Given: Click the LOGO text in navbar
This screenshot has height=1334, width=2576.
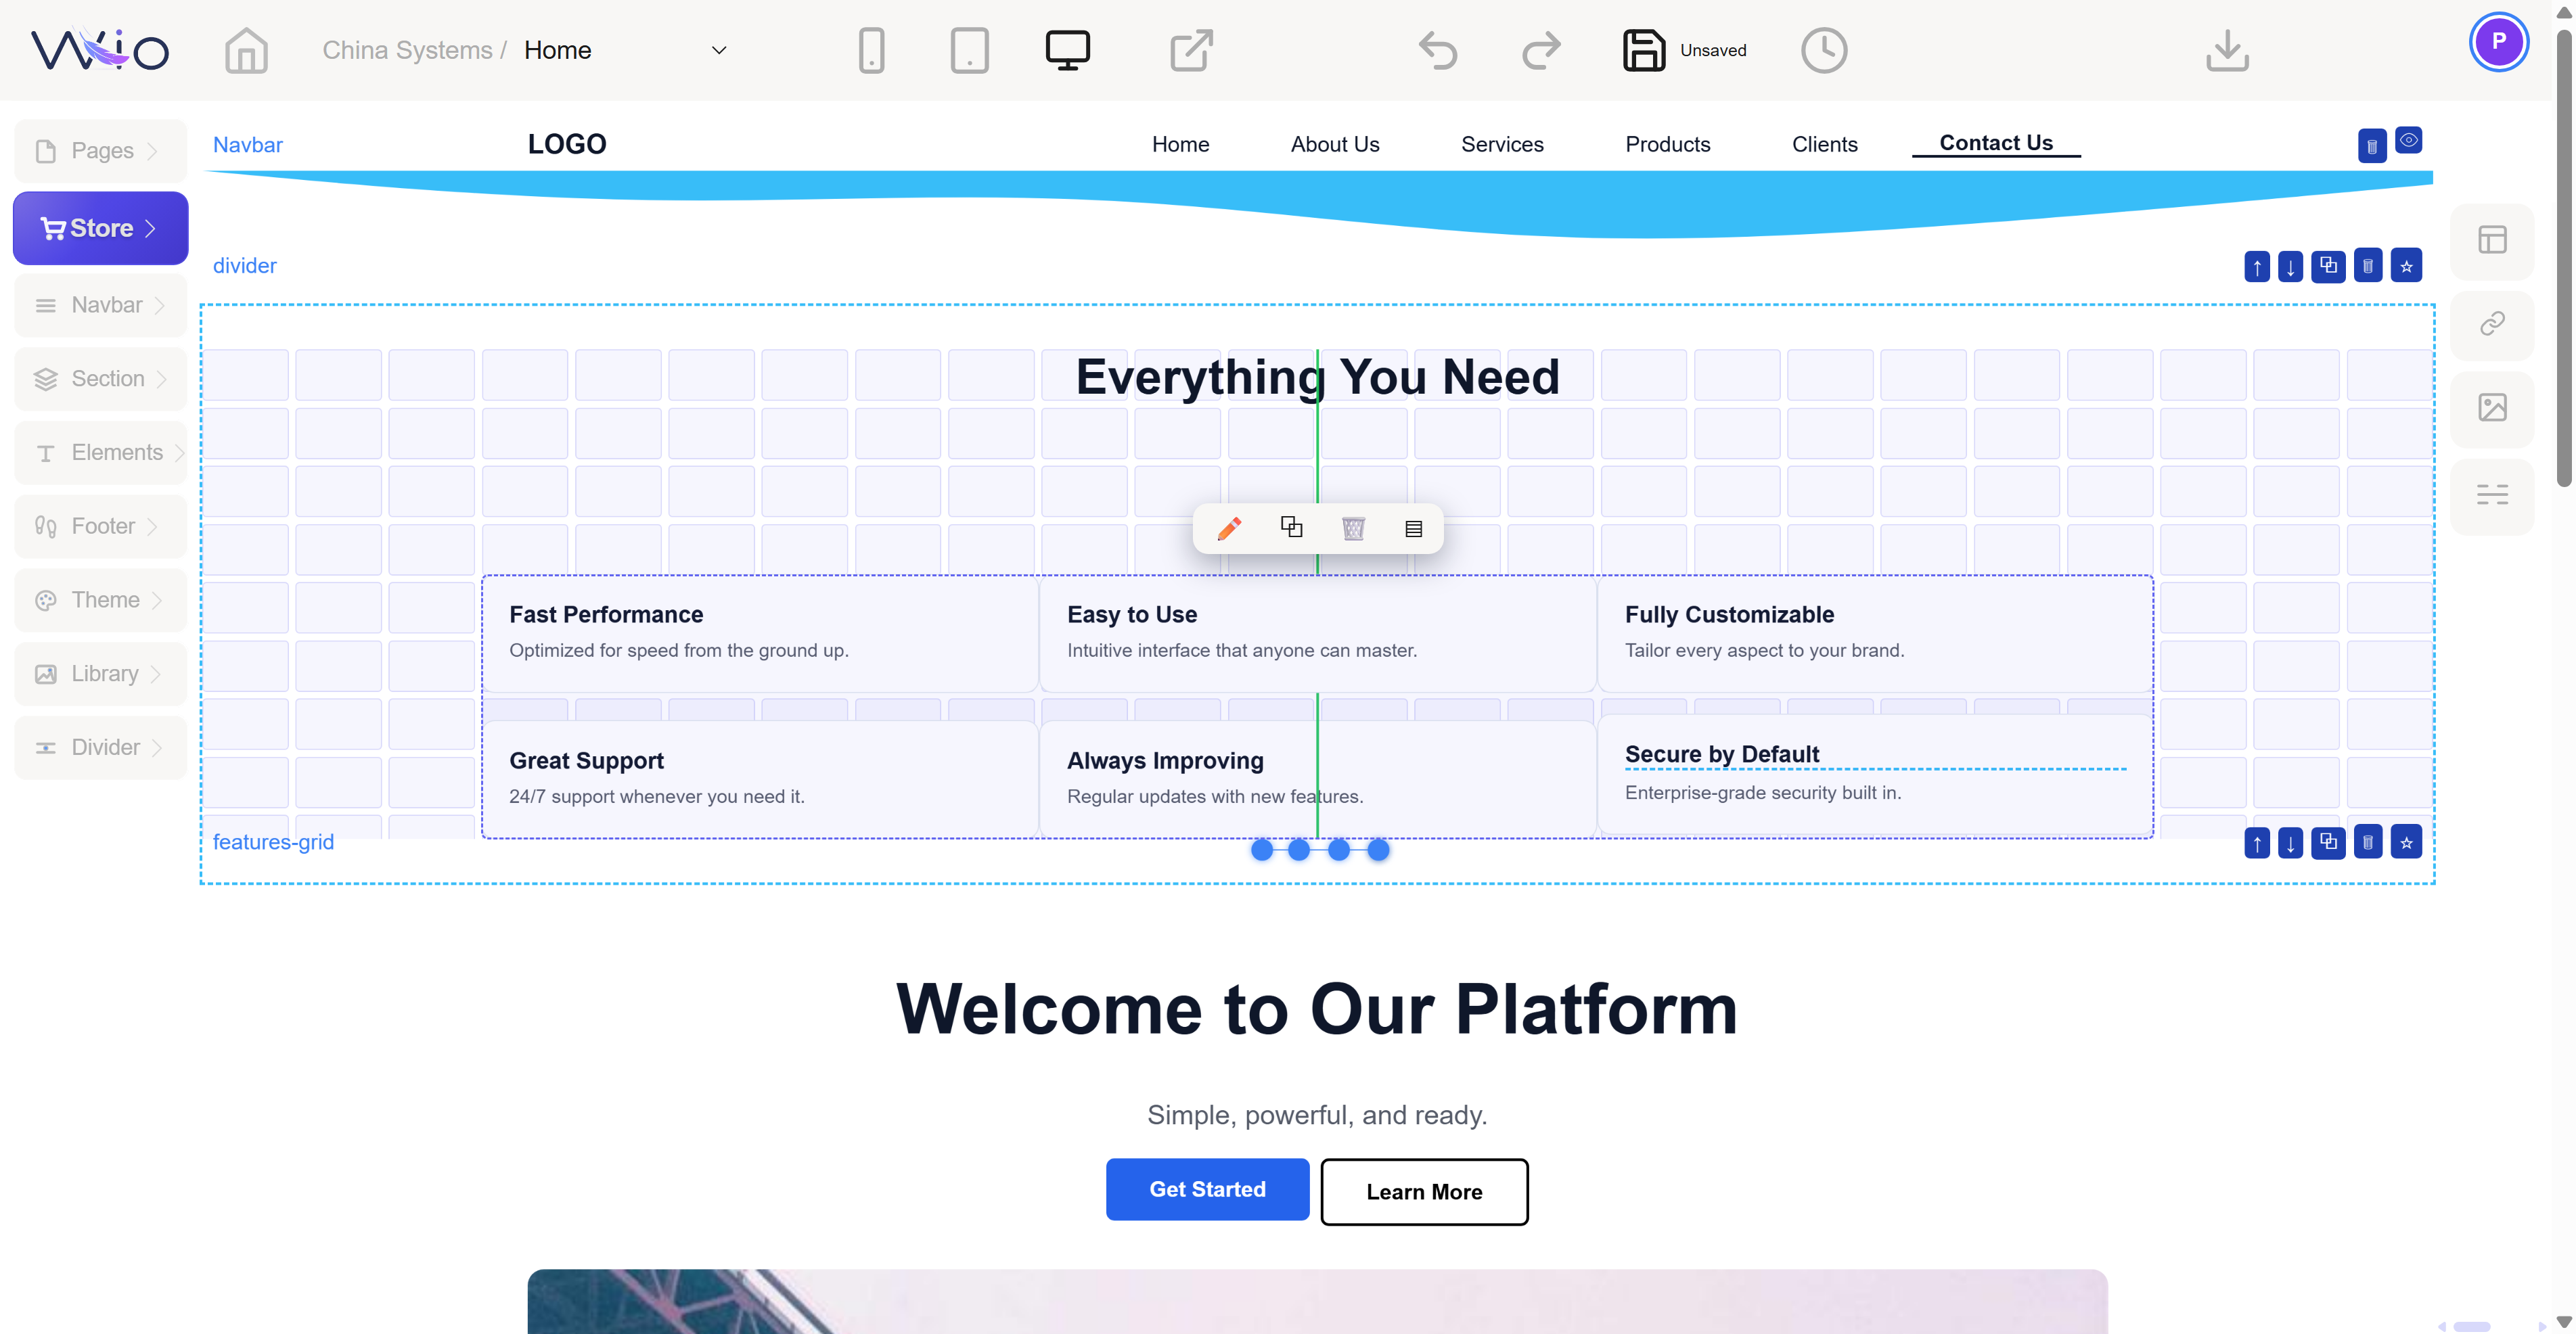Looking at the screenshot, I should click(567, 144).
